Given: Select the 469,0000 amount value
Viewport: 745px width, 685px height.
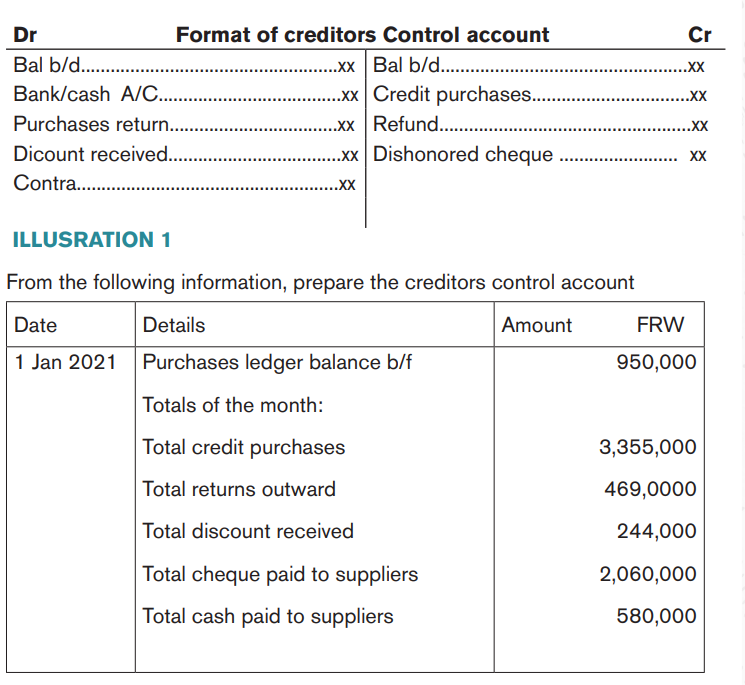Looking at the screenshot, I should coord(650,489).
